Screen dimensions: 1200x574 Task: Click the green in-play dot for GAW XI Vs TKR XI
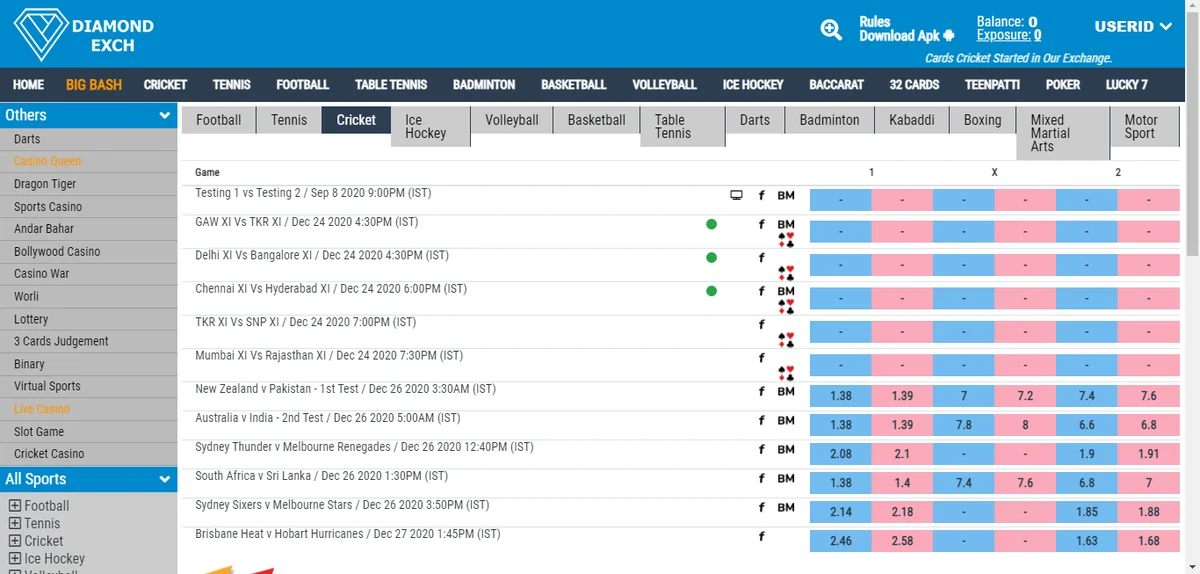point(711,224)
